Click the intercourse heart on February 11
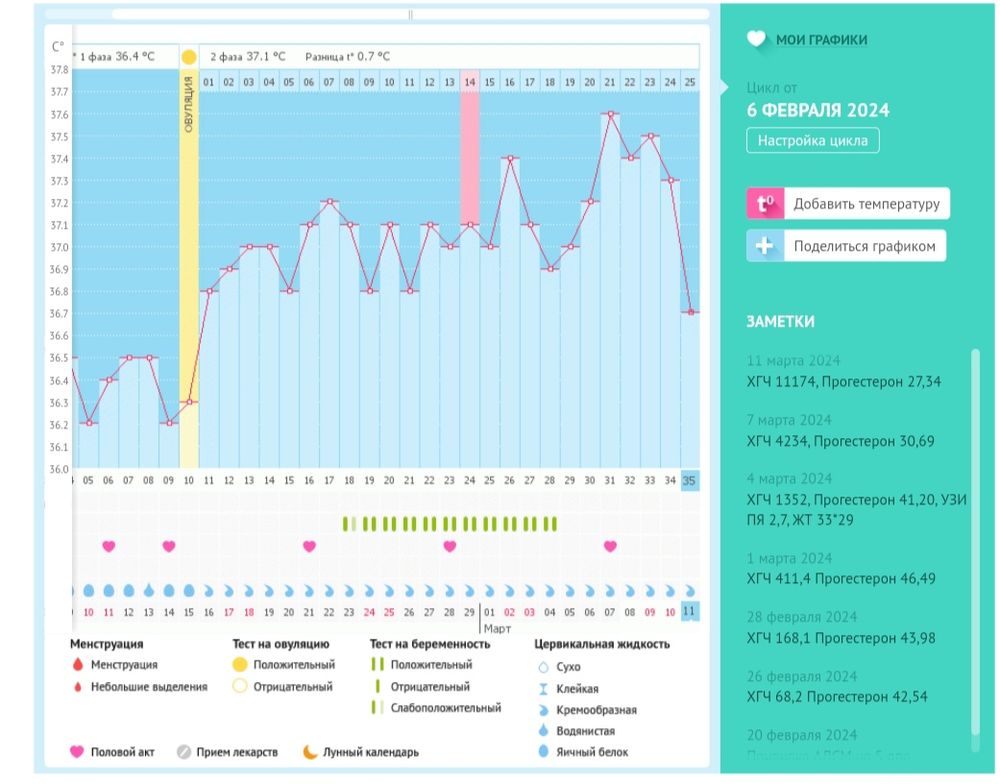Image resolution: width=1000 pixels, height=784 pixels. (x=109, y=546)
